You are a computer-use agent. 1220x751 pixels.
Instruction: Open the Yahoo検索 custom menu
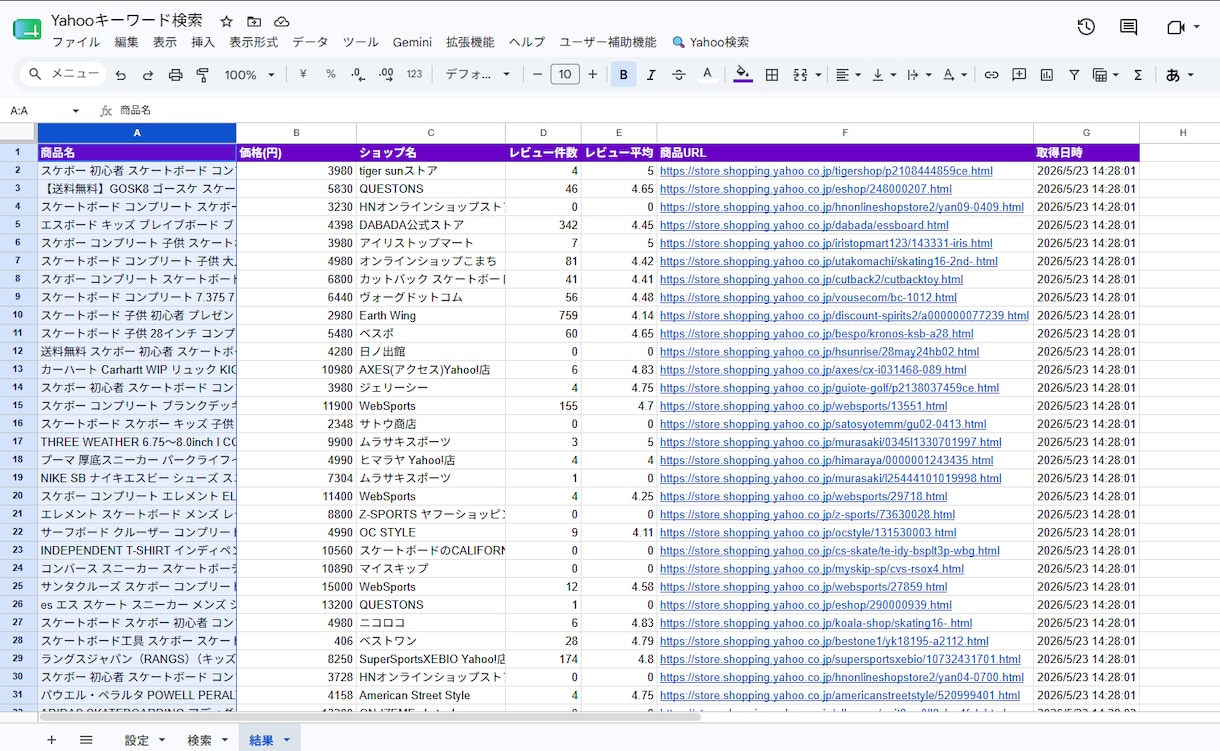click(x=710, y=42)
